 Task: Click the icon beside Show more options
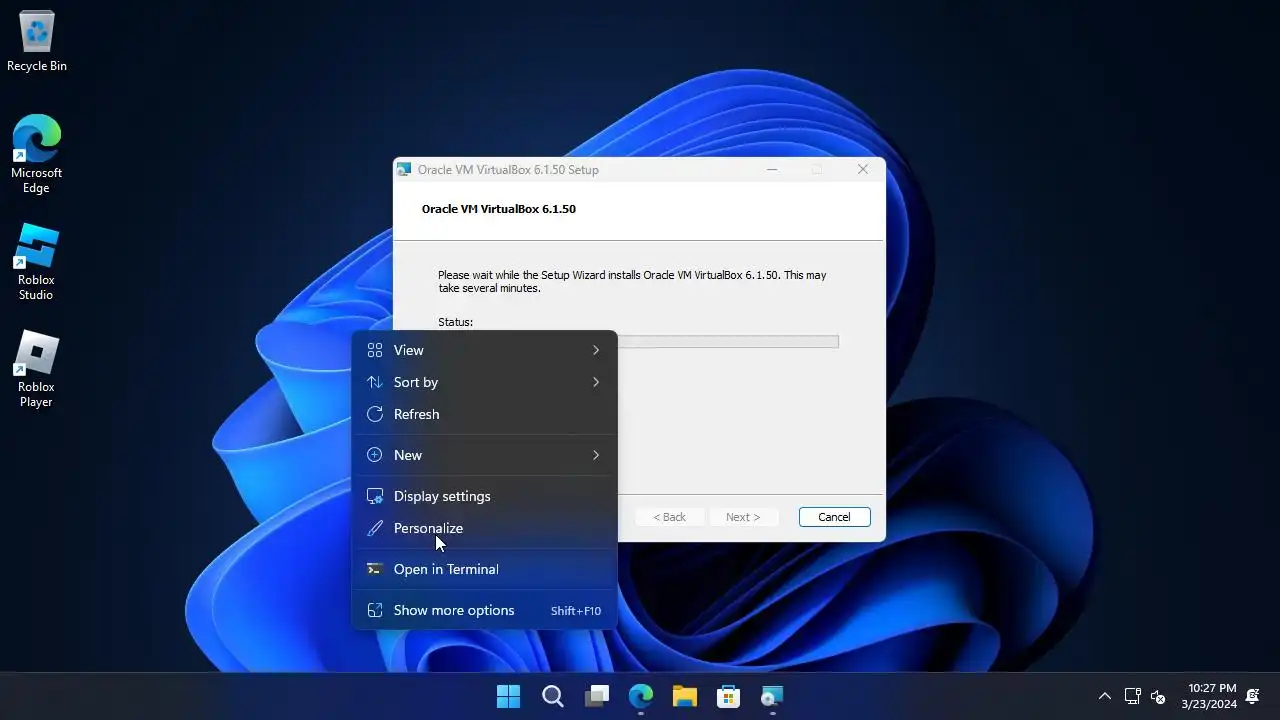375,610
